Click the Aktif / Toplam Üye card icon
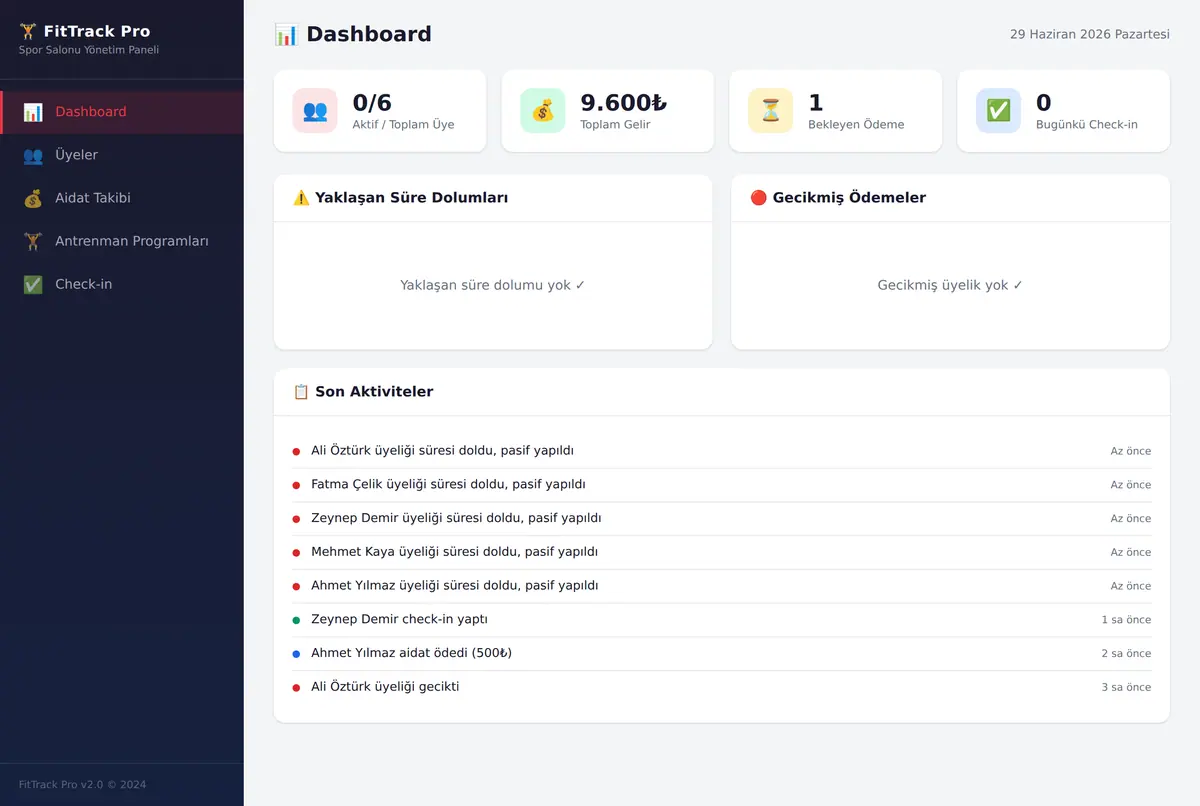The height and width of the screenshot is (806, 1200). [x=315, y=111]
